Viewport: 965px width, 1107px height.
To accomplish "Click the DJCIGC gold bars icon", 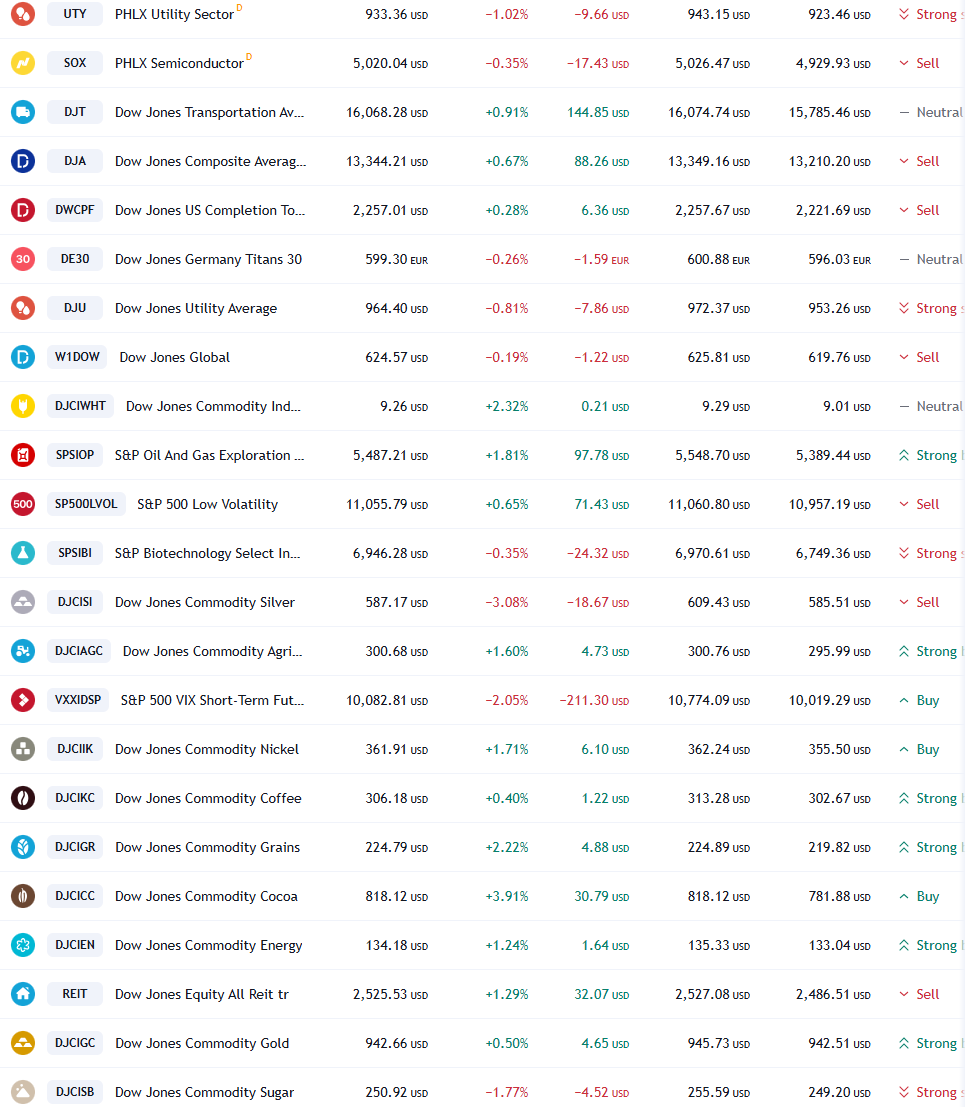I will pyautogui.click(x=23, y=1043).
